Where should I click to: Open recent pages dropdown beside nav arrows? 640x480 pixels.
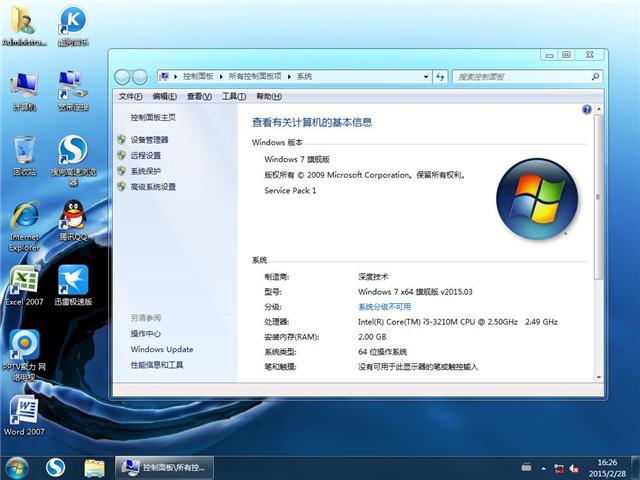[151, 77]
